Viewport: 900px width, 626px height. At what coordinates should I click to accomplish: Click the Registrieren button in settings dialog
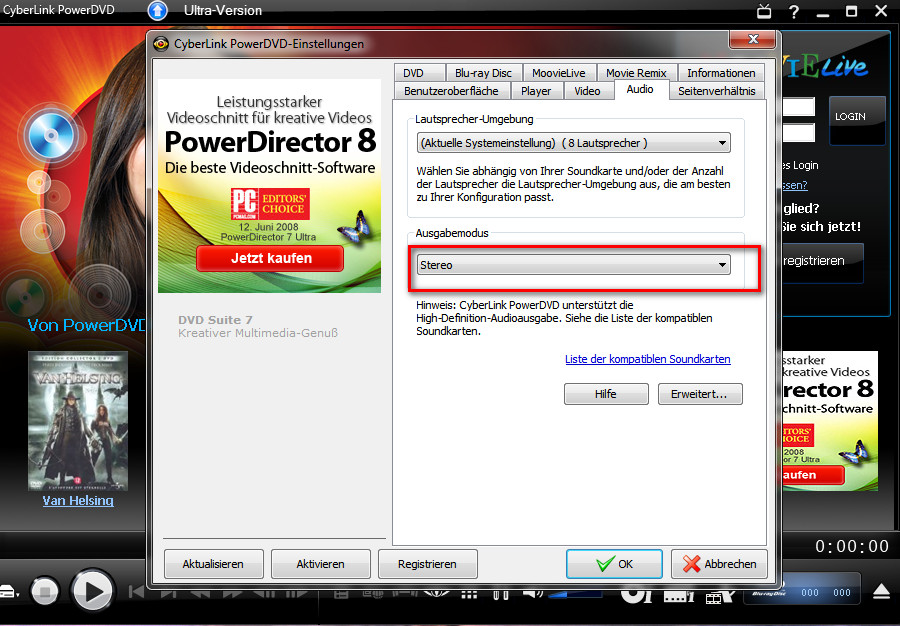(428, 564)
